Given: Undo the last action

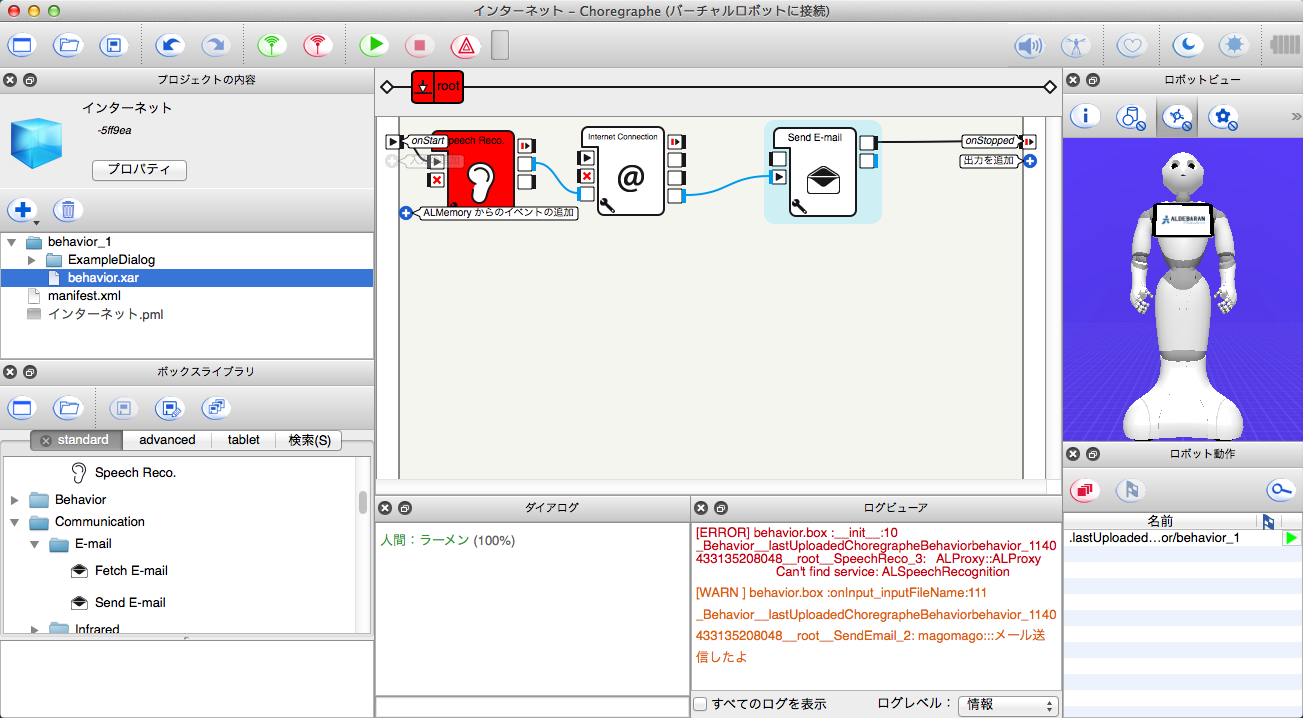Looking at the screenshot, I should click(x=170, y=45).
